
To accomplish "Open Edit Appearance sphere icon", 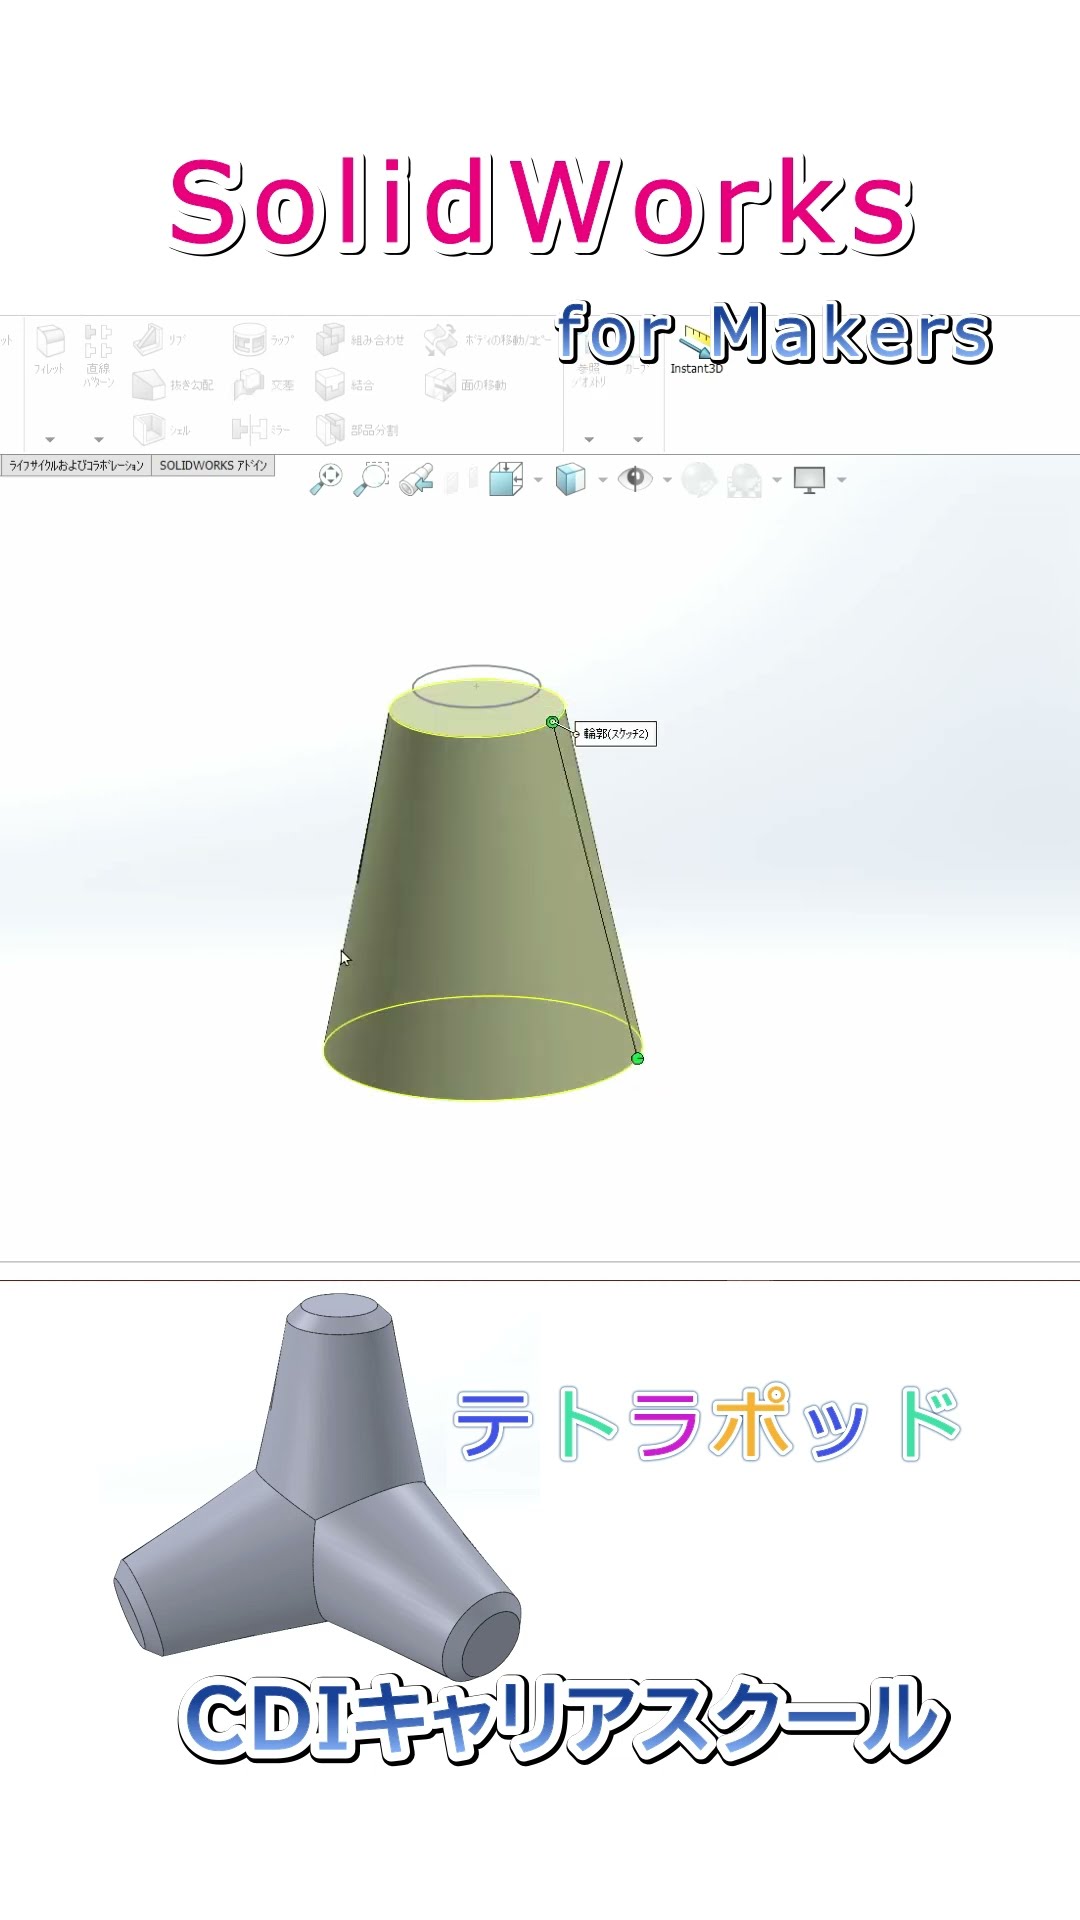I will (699, 480).
